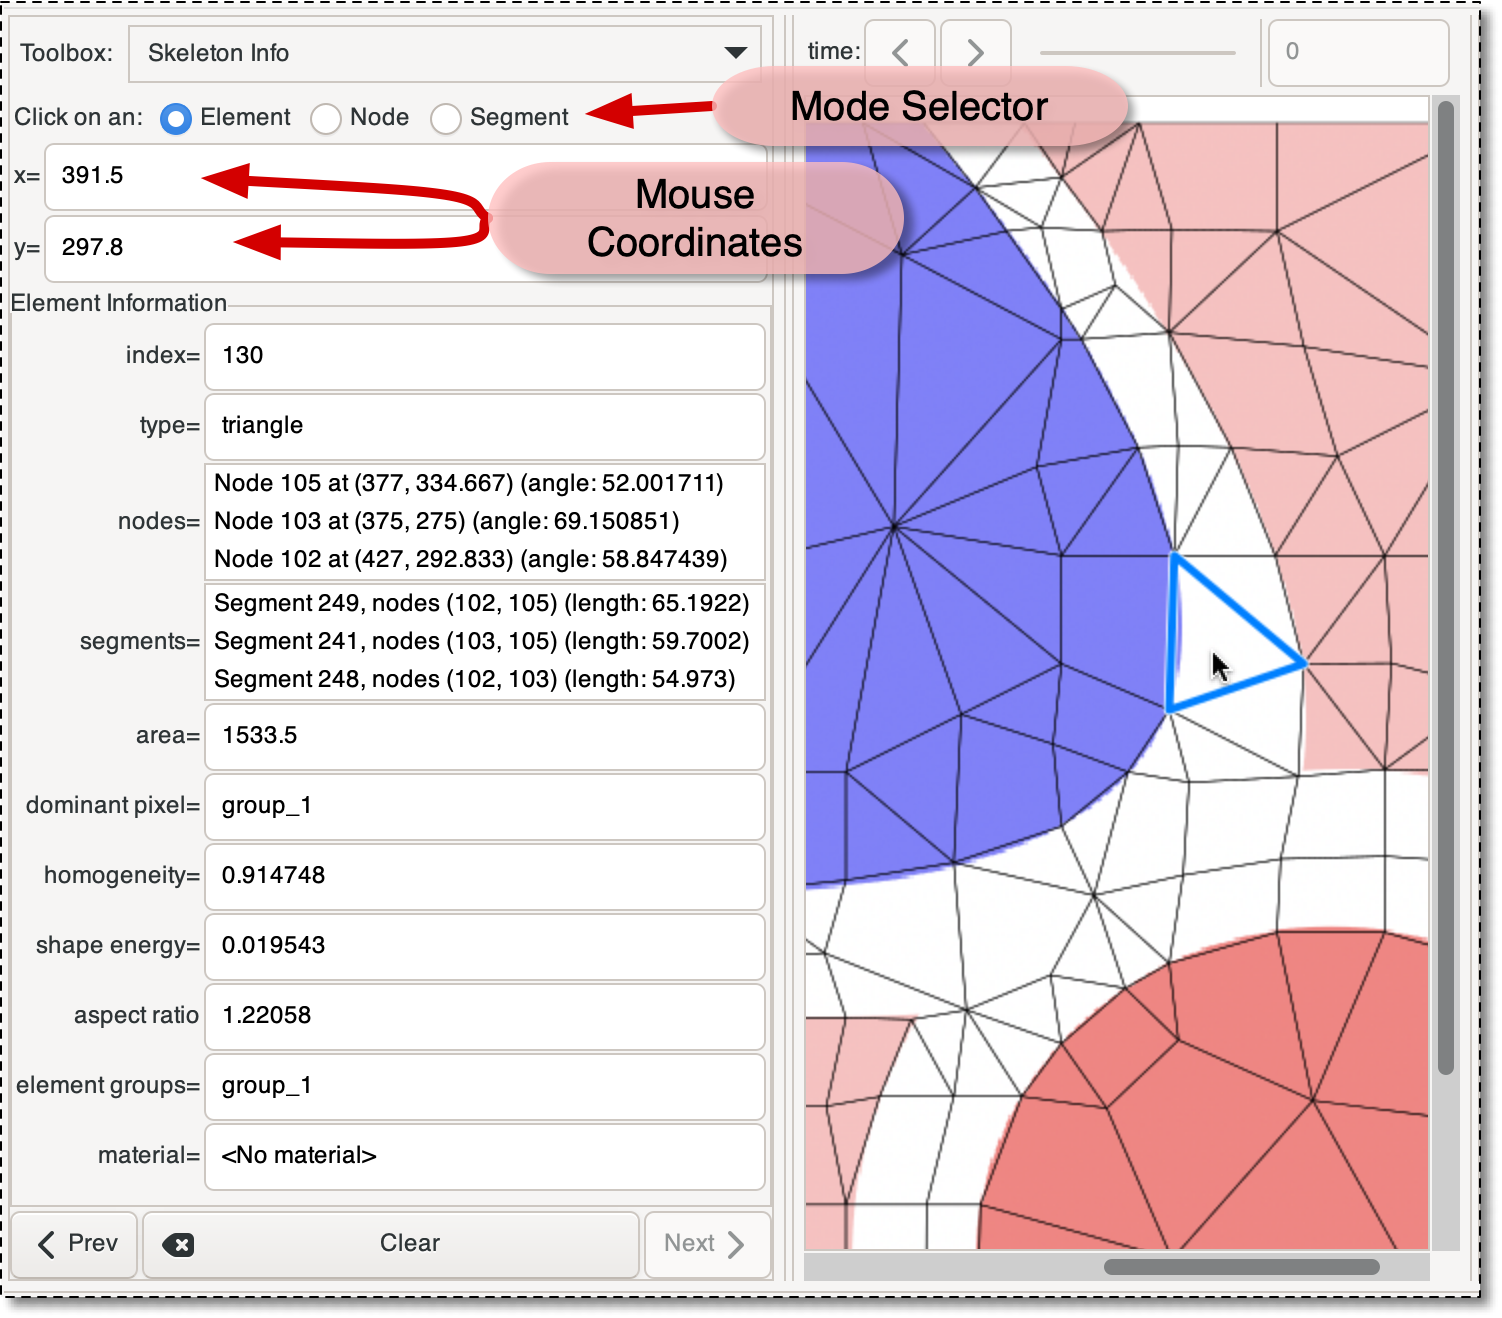Click the clear (x) icon on the Clear button
Image resolution: width=1502 pixels, height=1318 pixels.
[x=178, y=1243]
